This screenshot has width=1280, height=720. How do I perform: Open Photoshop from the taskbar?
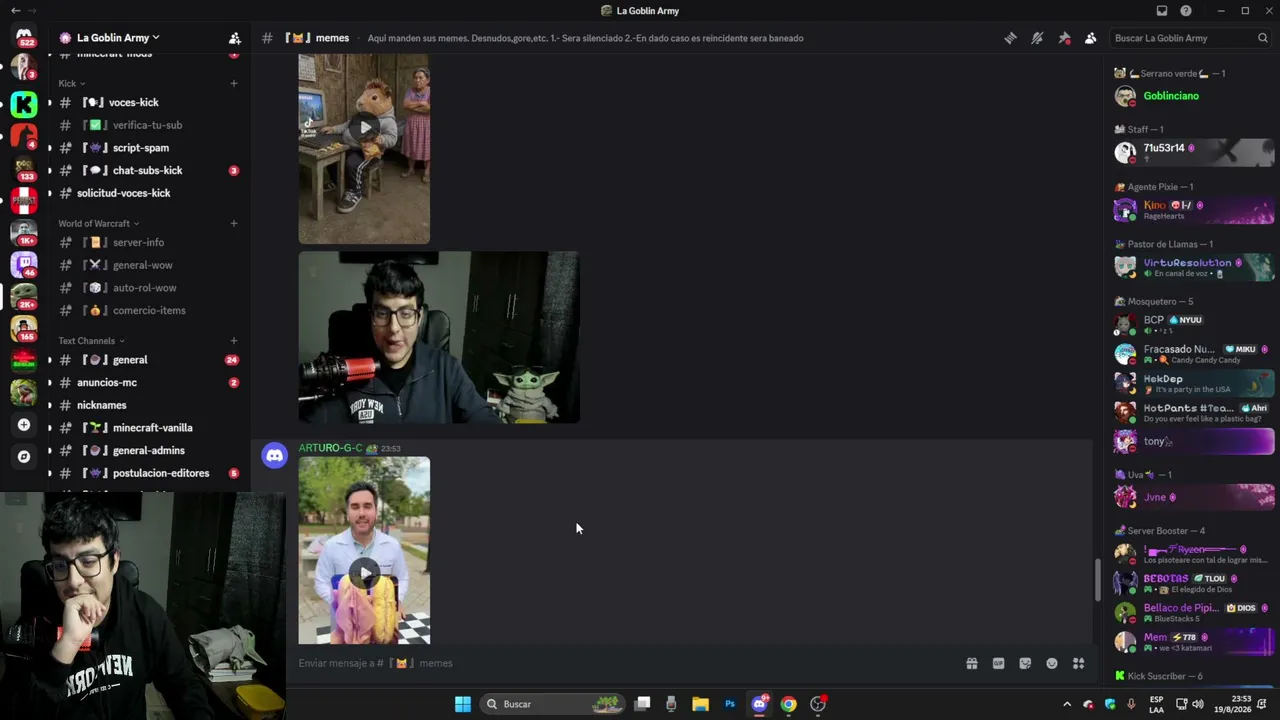pyautogui.click(x=730, y=704)
